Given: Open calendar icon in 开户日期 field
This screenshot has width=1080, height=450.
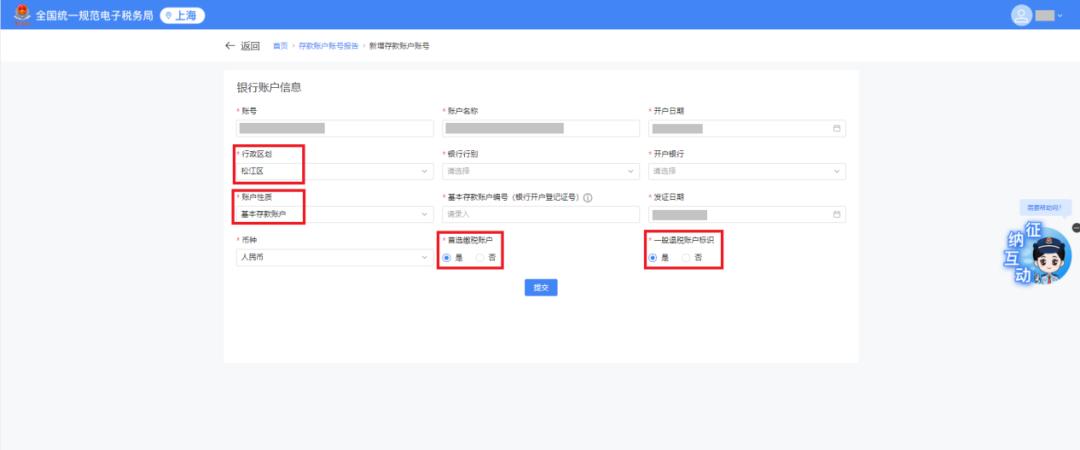Looking at the screenshot, I should click(x=837, y=128).
